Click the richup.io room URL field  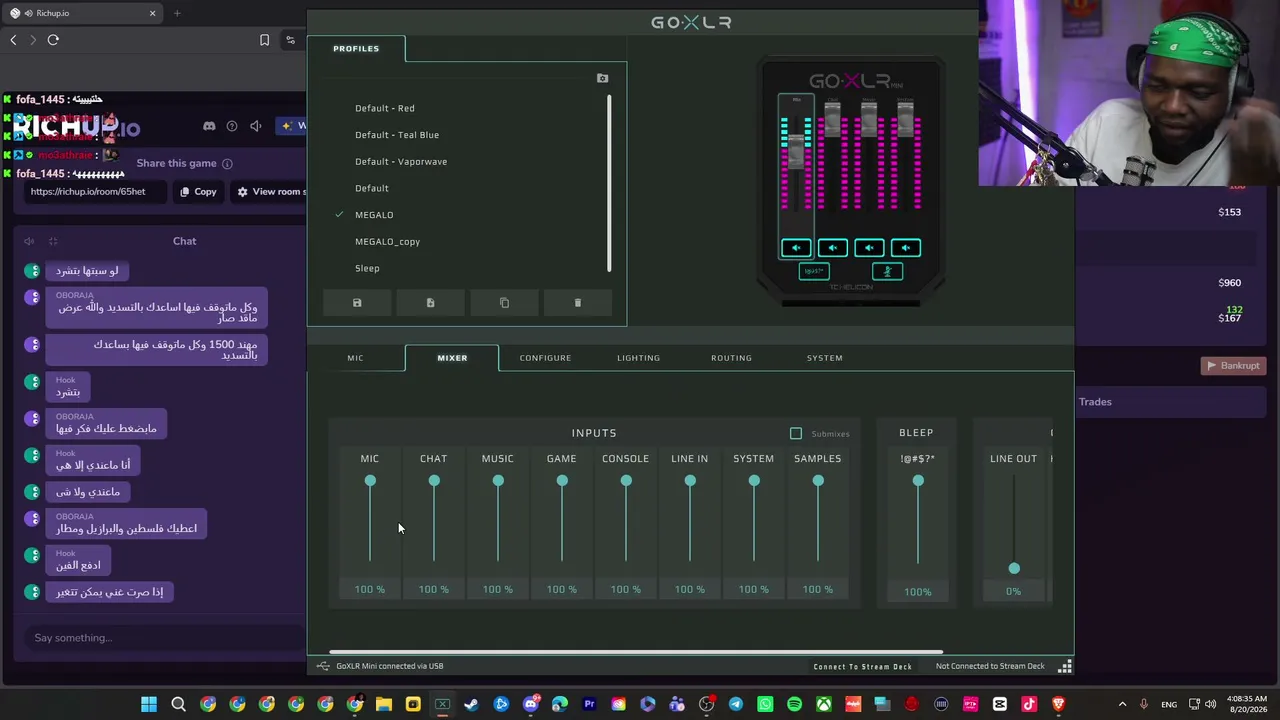click(x=95, y=192)
